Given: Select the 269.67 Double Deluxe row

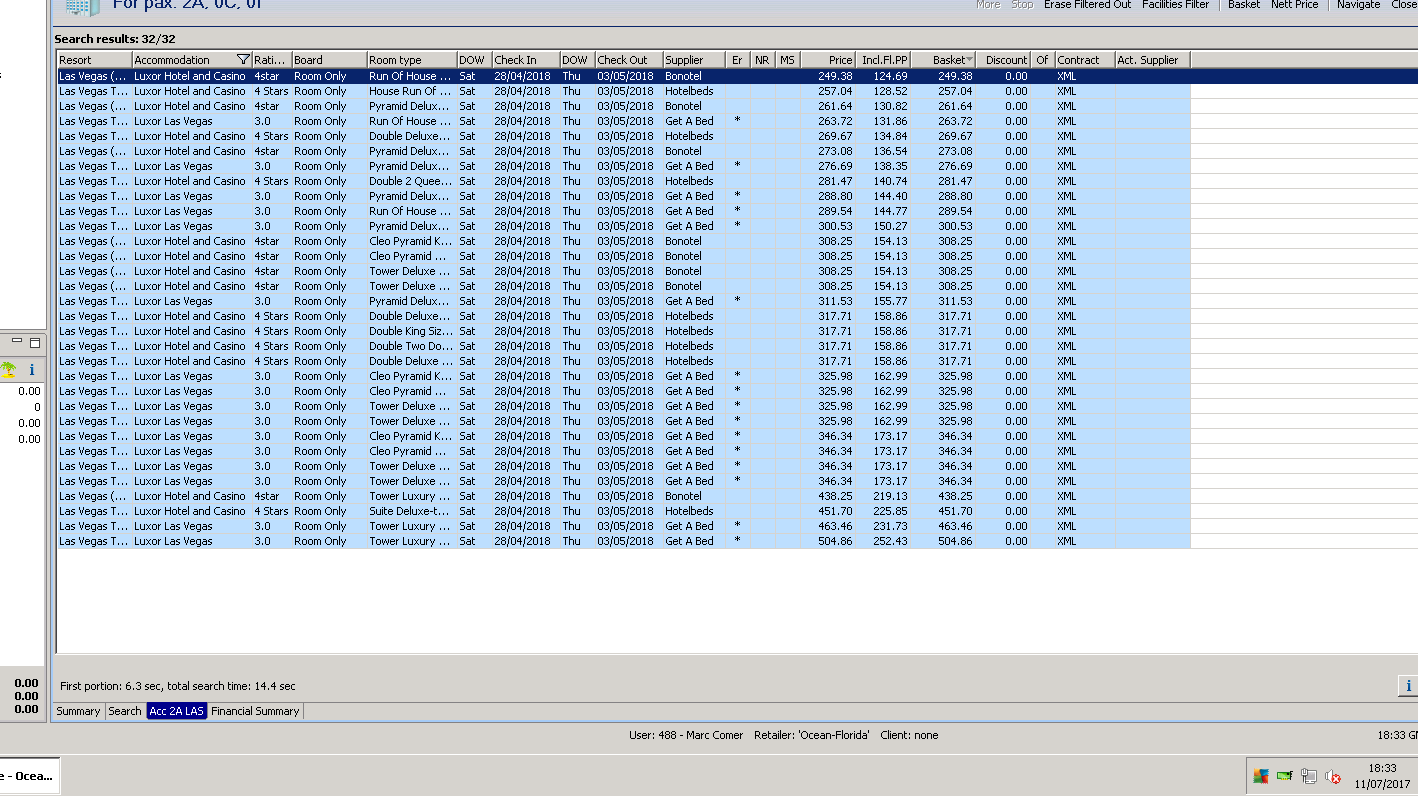Looking at the screenshot, I should click(x=623, y=136).
